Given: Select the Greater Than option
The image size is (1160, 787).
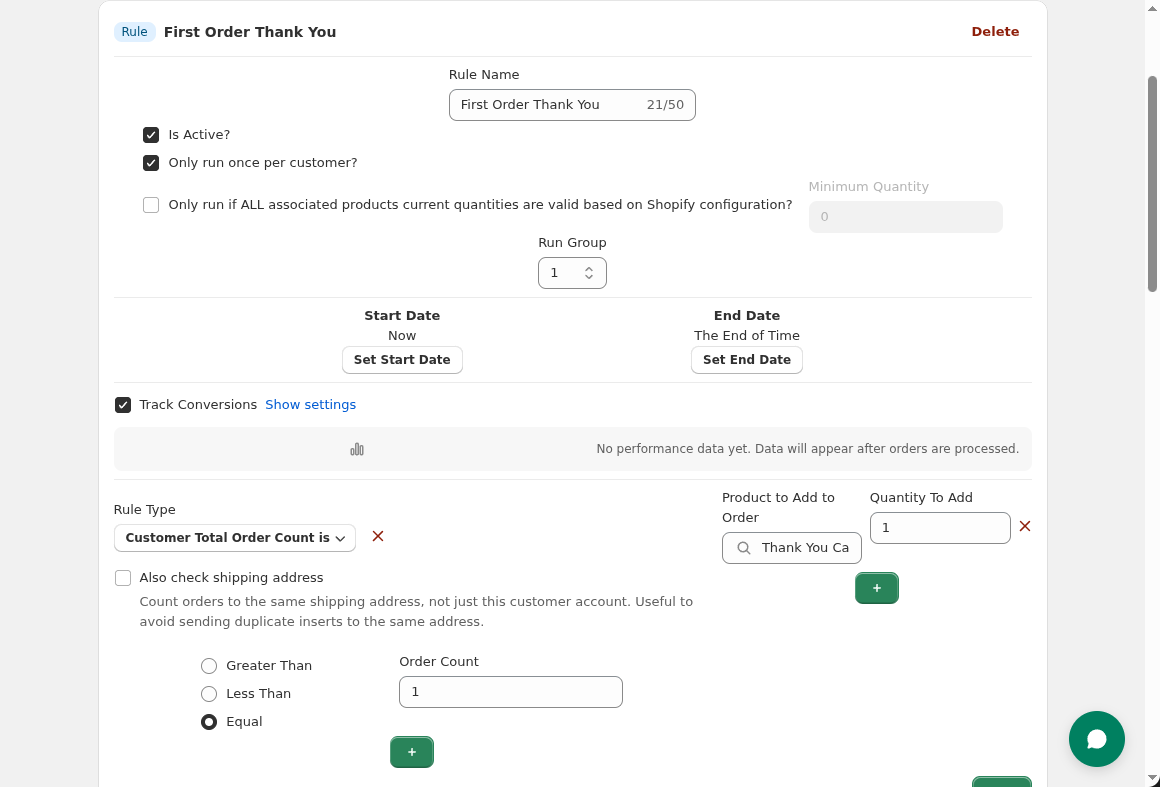Looking at the screenshot, I should 209,665.
